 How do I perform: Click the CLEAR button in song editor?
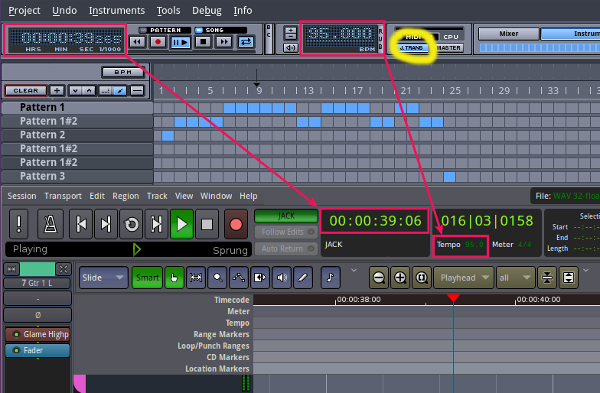(26, 91)
